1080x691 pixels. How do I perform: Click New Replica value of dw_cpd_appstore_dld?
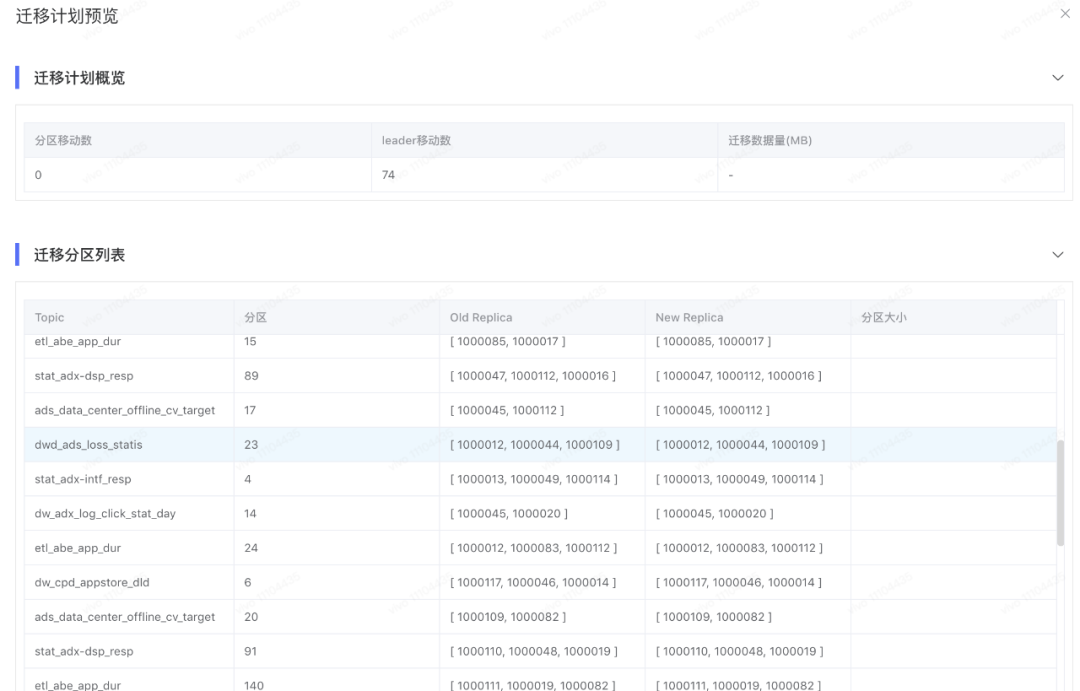point(738,582)
